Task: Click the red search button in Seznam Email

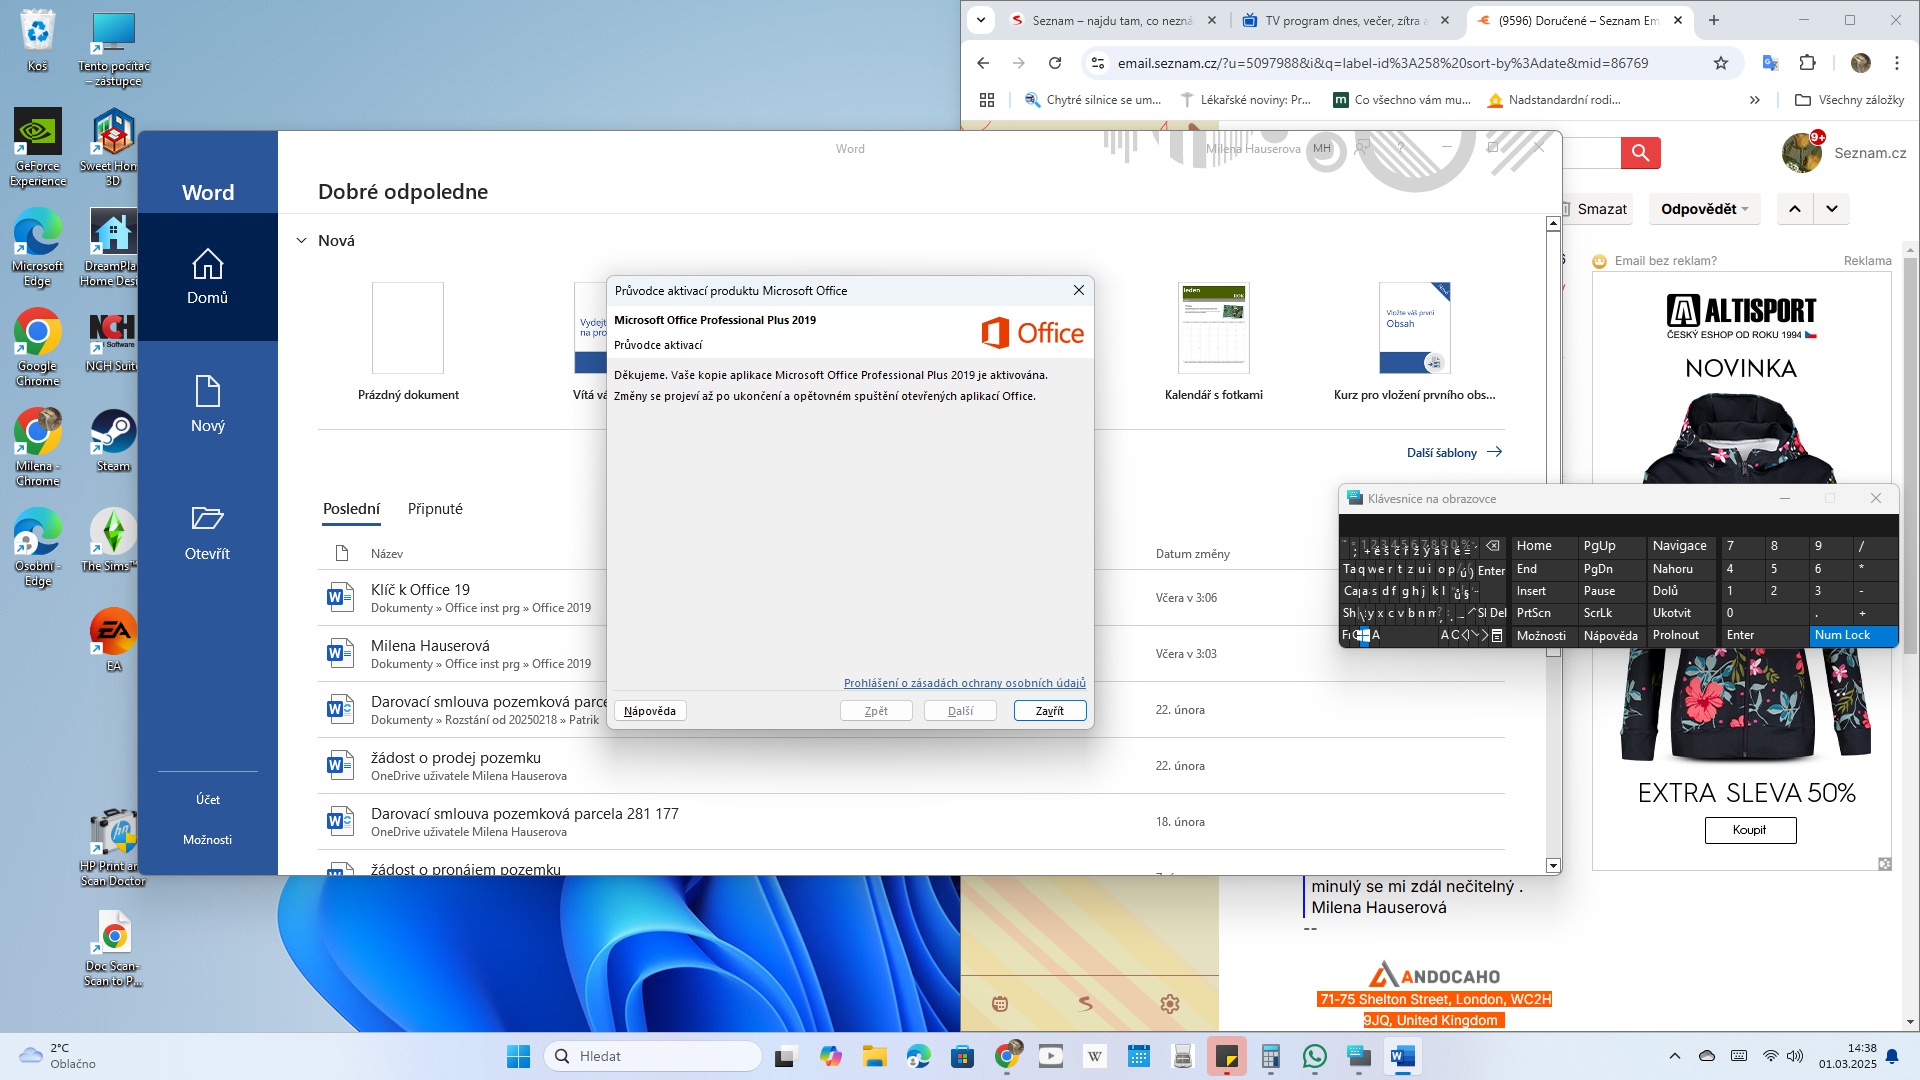Action: click(1640, 152)
